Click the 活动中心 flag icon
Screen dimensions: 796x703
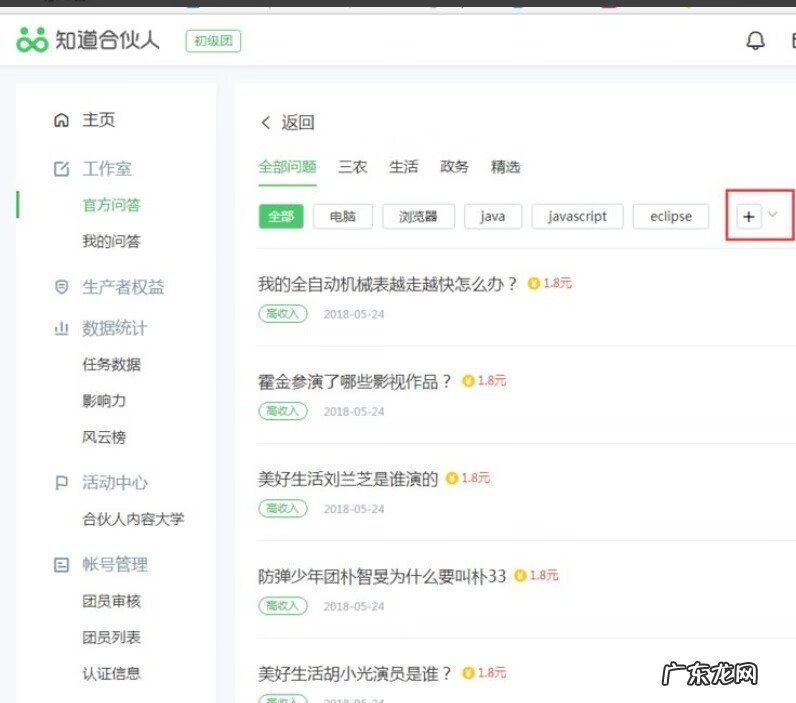[61, 482]
